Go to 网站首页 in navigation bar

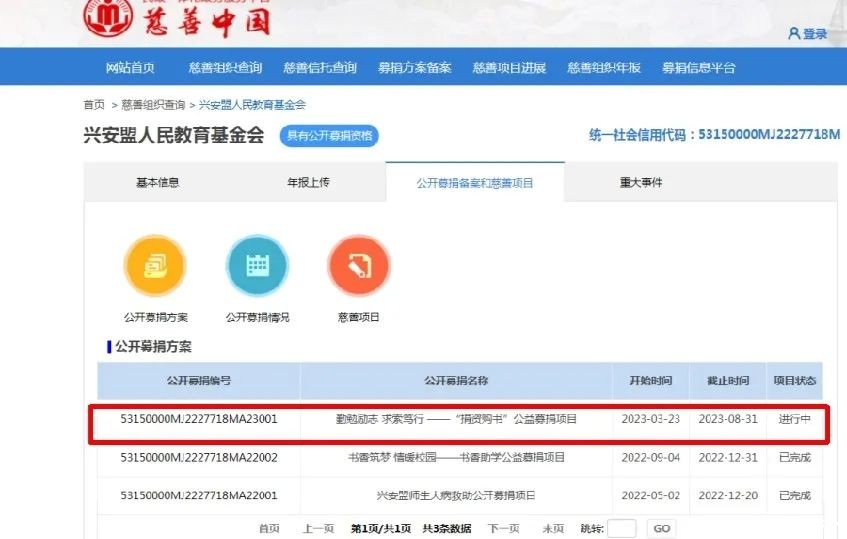click(x=130, y=68)
